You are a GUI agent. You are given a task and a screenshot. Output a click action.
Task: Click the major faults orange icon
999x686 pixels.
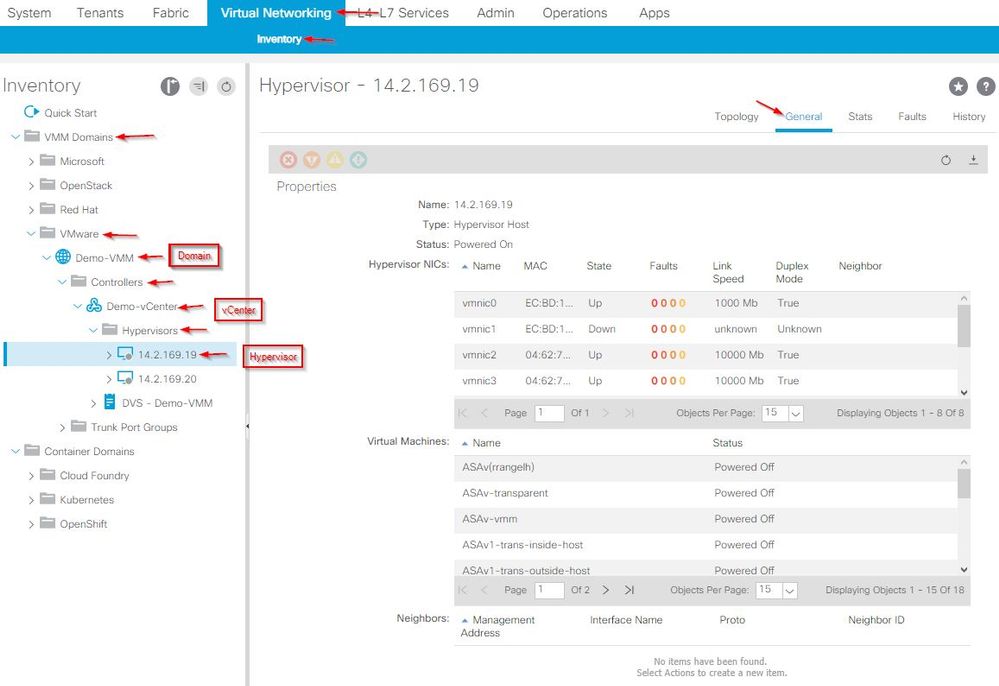pyautogui.click(x=312, y=160)
